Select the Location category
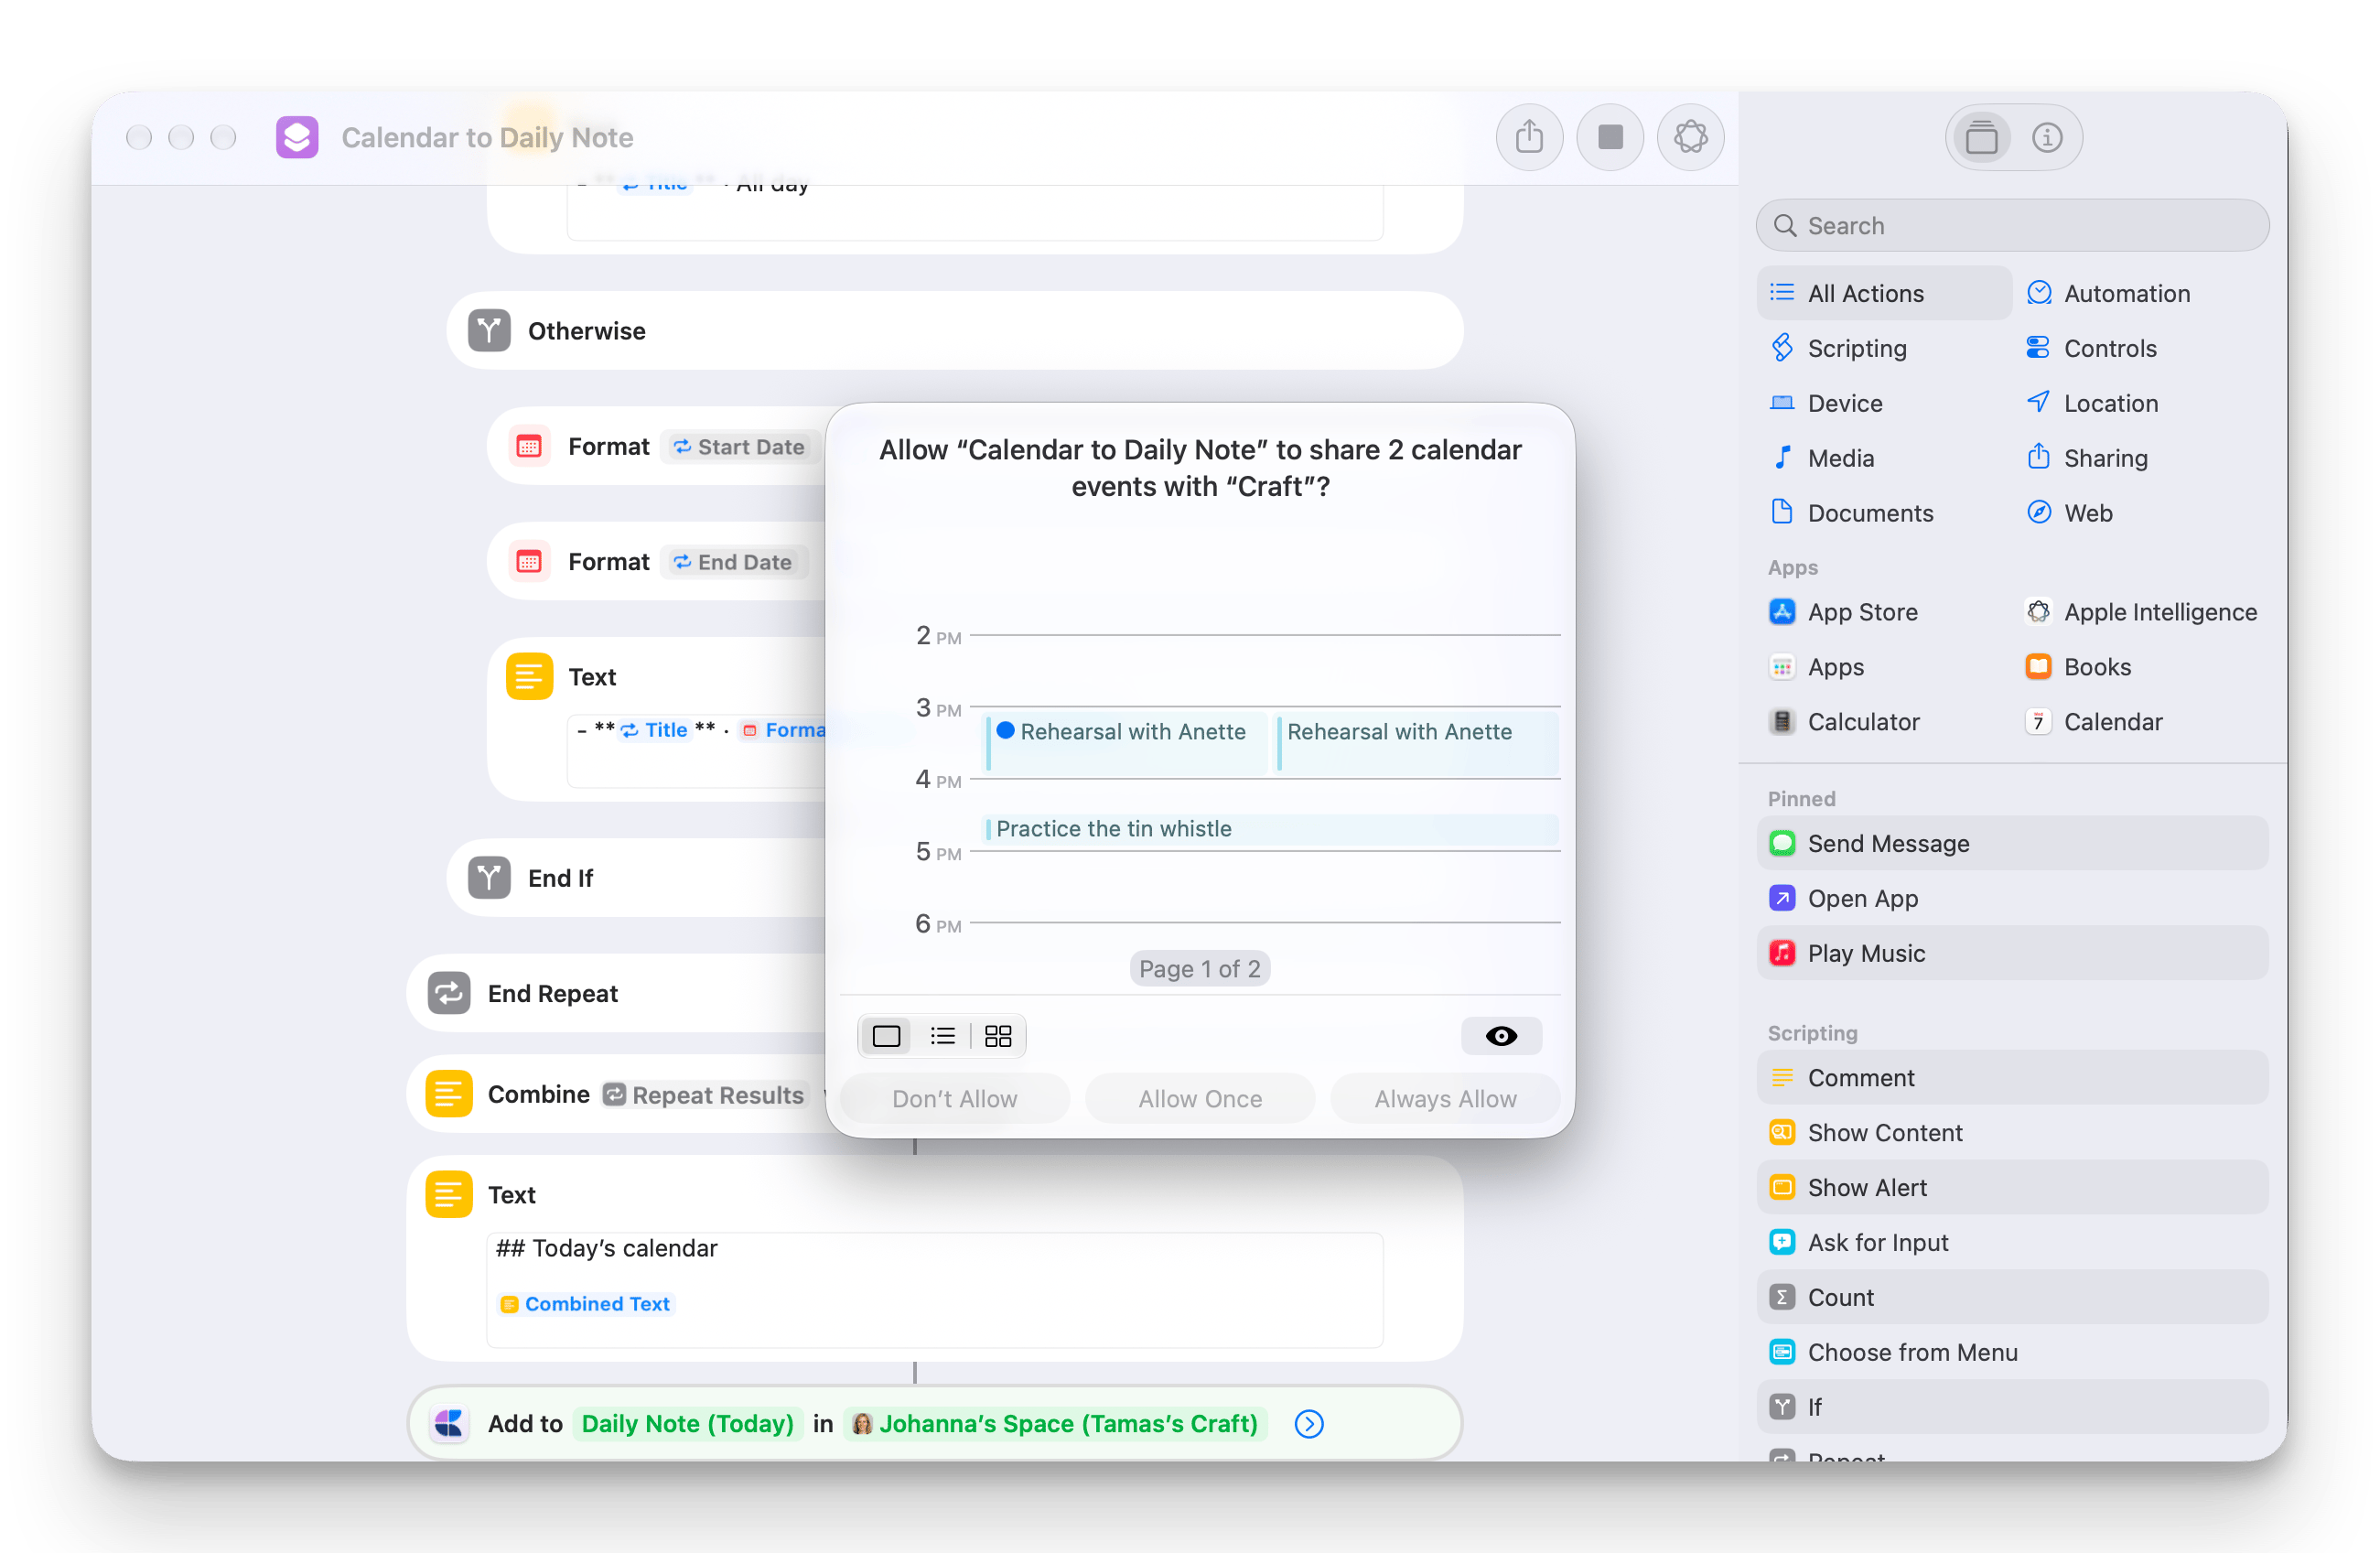The height and width of the screenshot is (1553, 2380). 2092,403
